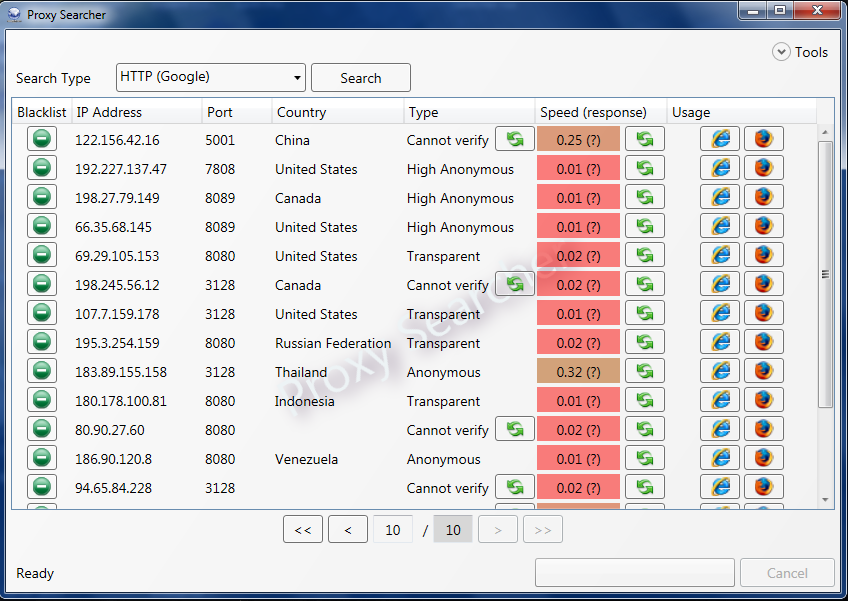Open the Search Type dropdown
The height and width of the screenshot is (601, 848).
click(x=210, y=77)
